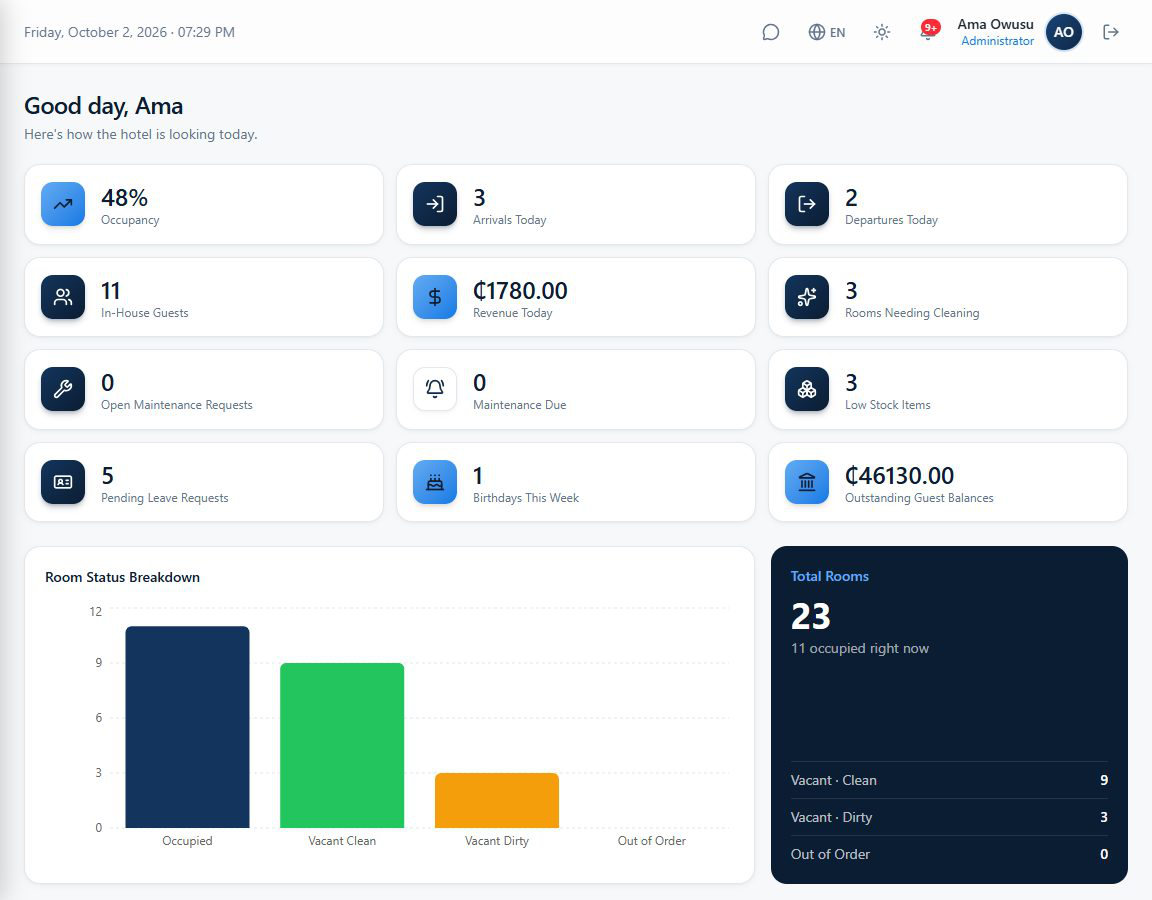Click the Maintenance Due label
This screenshot has width=1152, height=900.
pyautogui.click(x=519, y=405)
